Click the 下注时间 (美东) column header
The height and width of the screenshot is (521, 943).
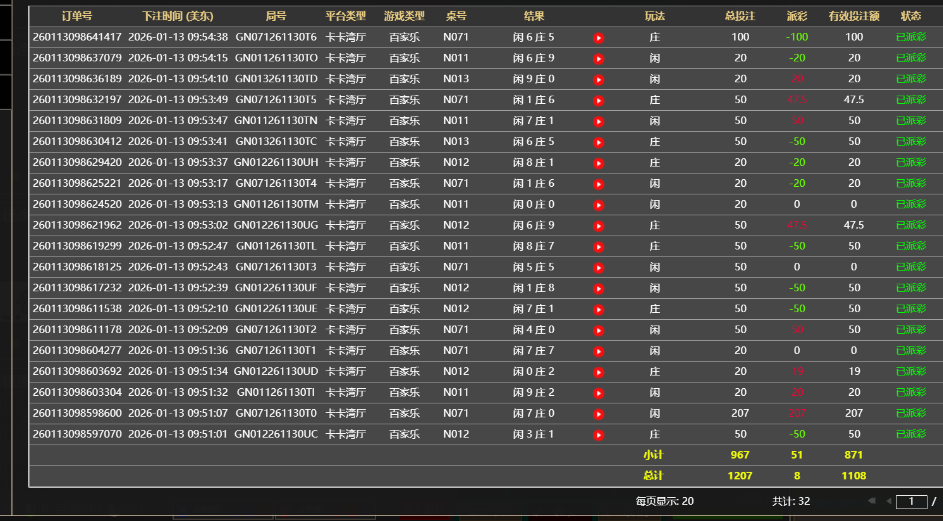pos(178,16)
